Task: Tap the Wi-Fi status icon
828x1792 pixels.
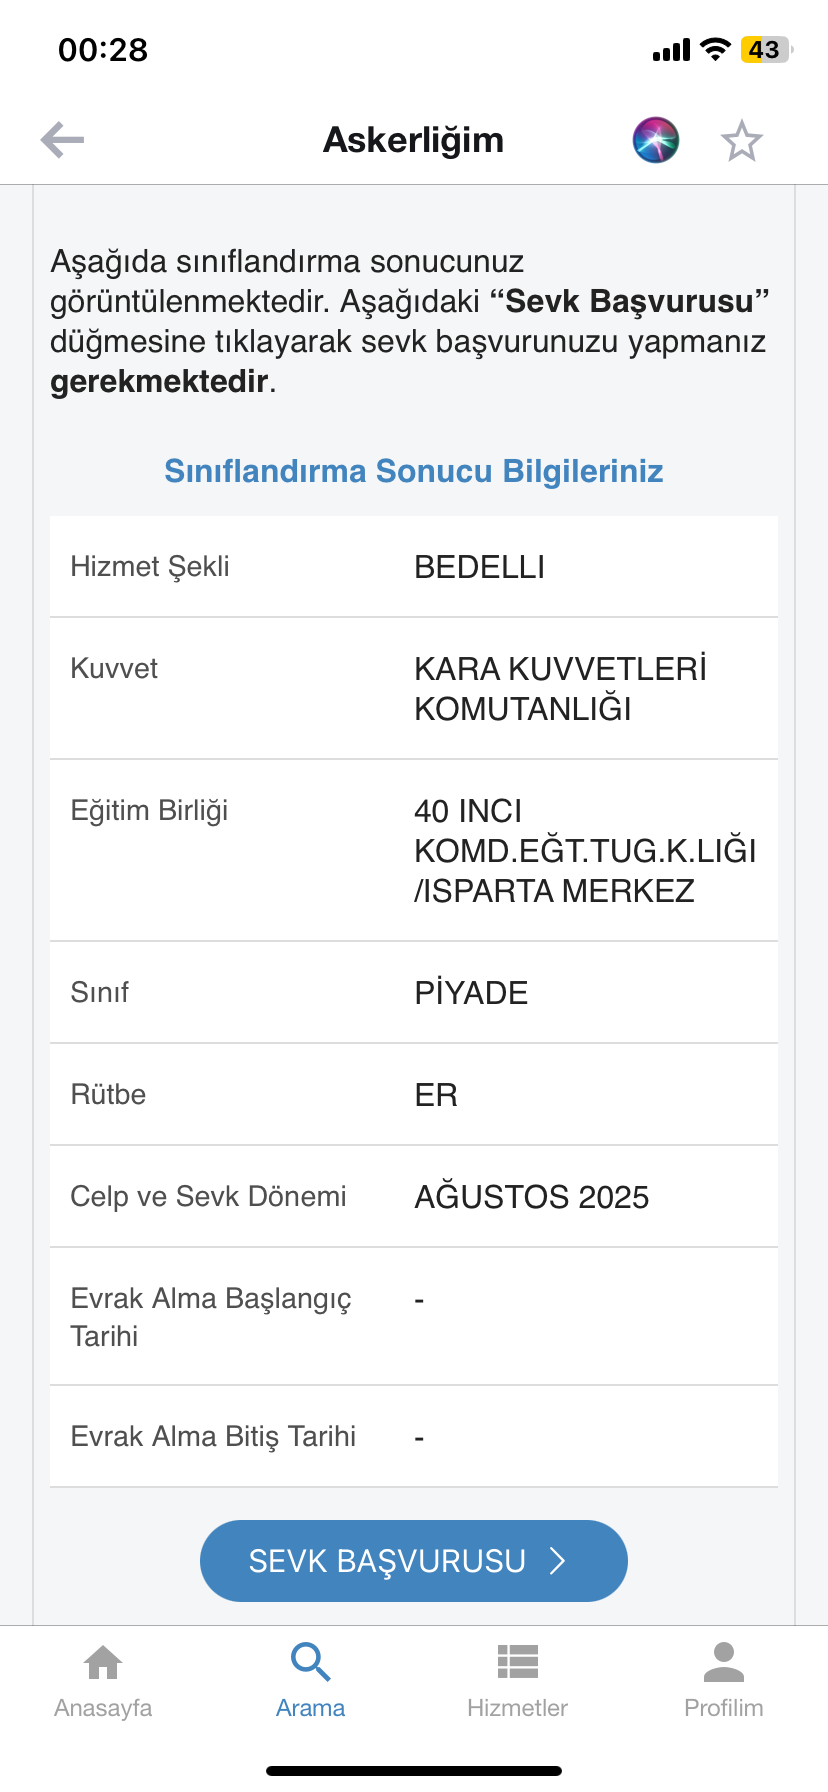Action: (x=715, y=49)
